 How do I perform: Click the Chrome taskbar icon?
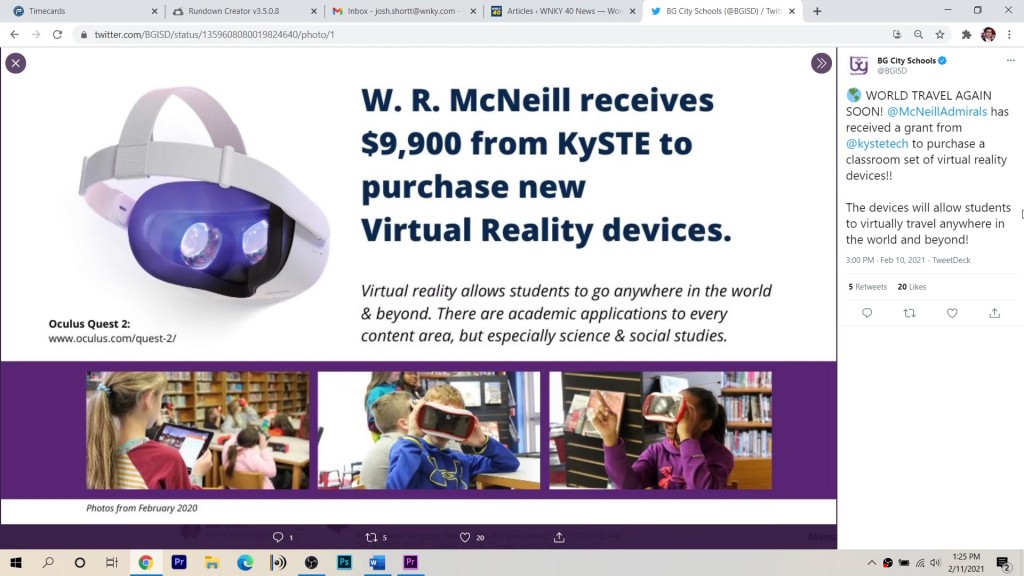pyautogui.click(x=146, y=562)
